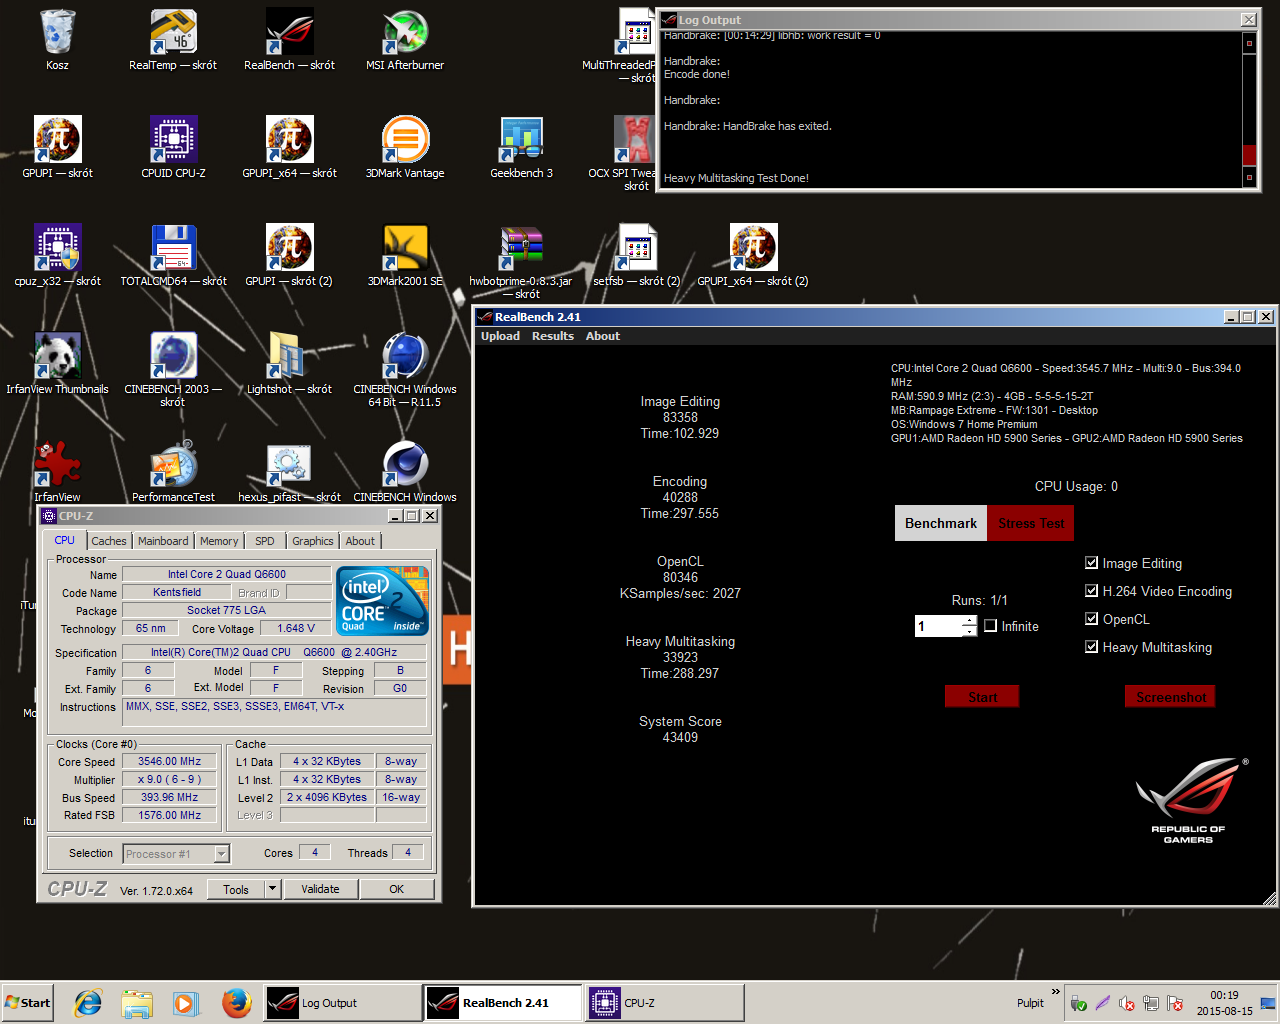Expand the Processor #1 selection dropdown
Image resolution: width=1280 pixels, height=1024 pixels.
pyautogui.click(x=222, y=854)
